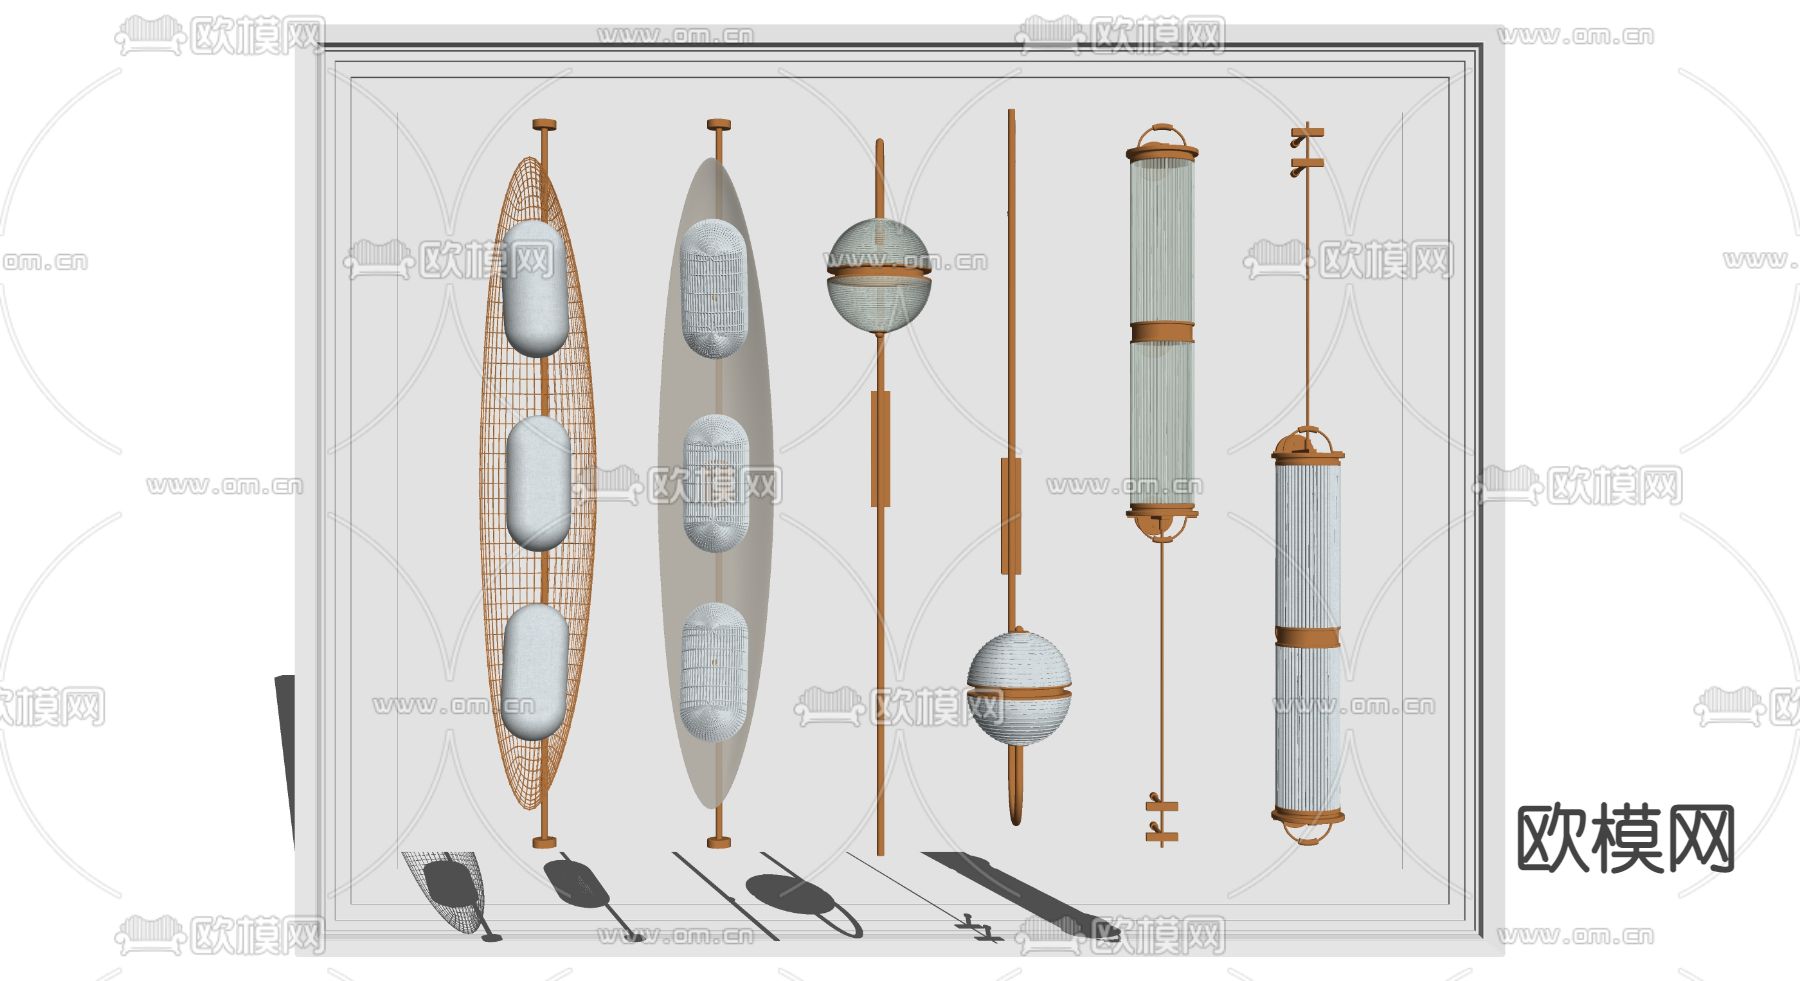Select the orange wire-mesh oval lamp model
This screenshot has width=1800, height=981.
[x=540, y=483]
